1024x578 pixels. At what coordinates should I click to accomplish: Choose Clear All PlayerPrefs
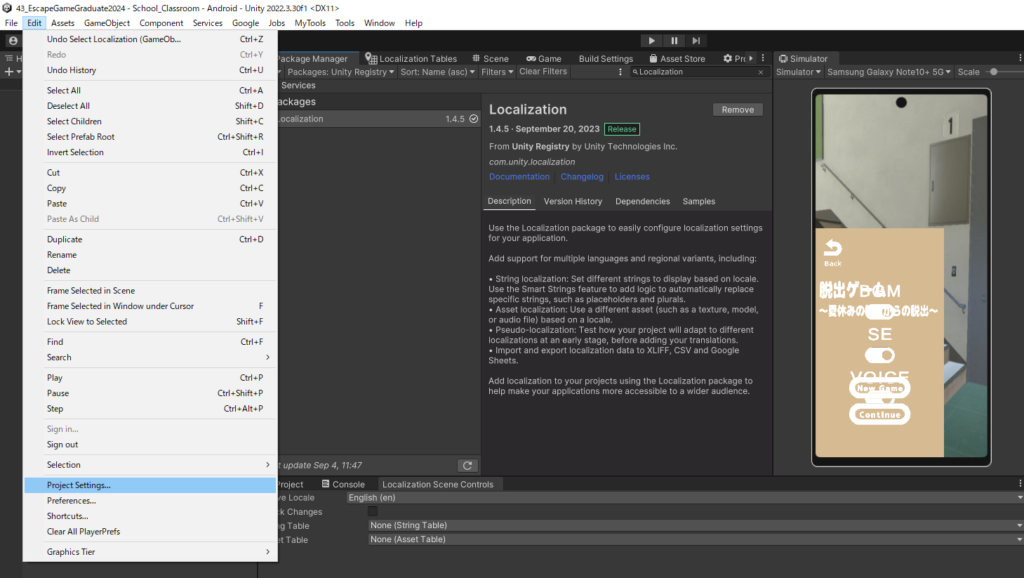[x=150, y=531]
